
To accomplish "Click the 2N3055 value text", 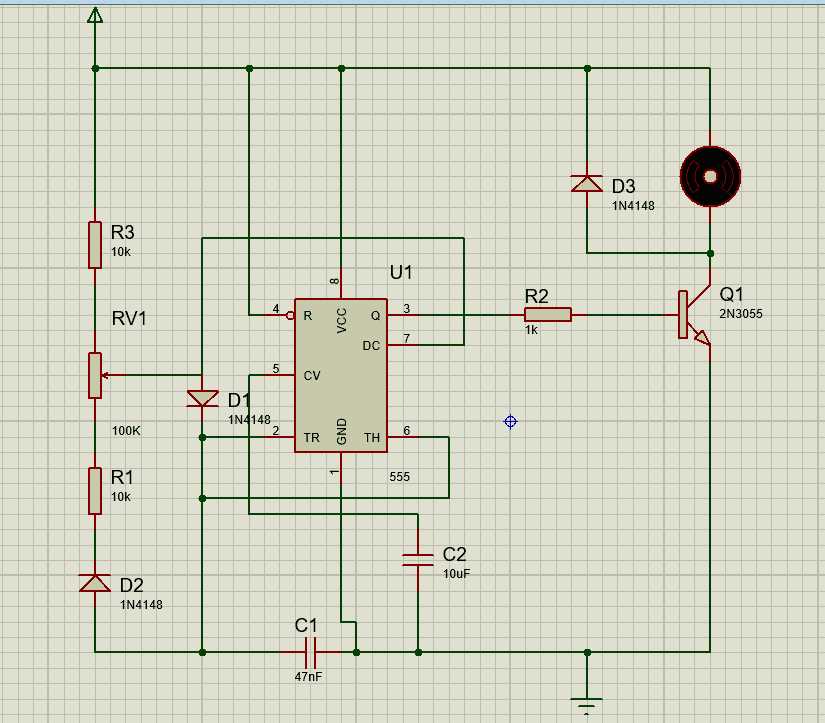I will pyautogui.click(x=741, y=314).
